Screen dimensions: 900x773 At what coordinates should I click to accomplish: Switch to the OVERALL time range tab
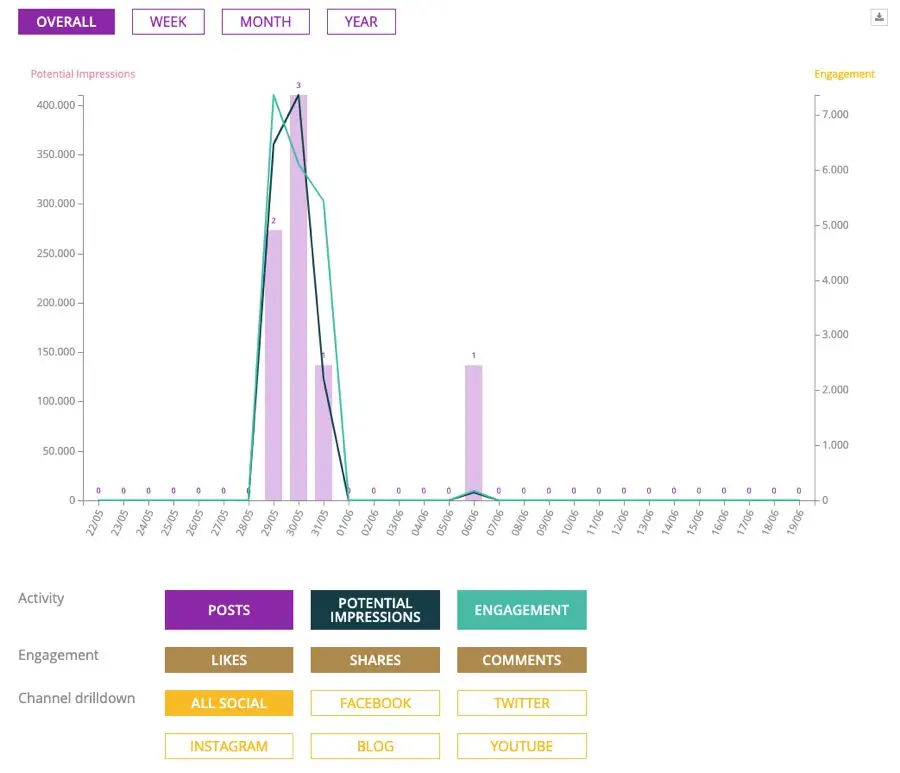[x=66, y=22]
